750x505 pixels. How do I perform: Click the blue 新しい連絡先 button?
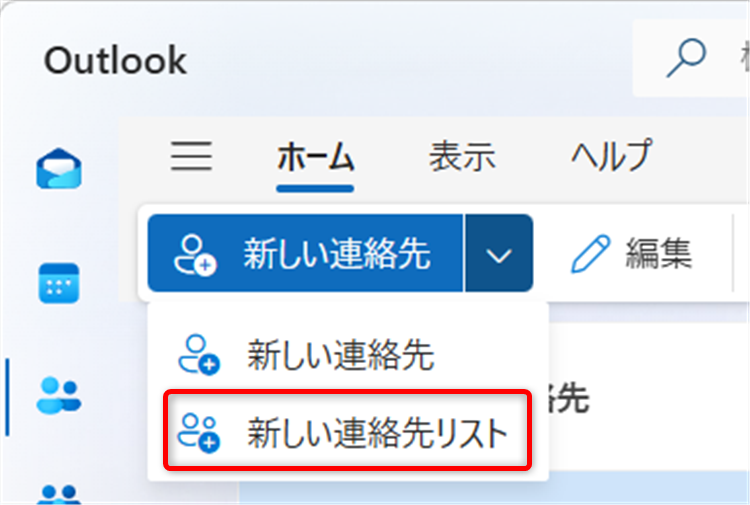(305, 253)
